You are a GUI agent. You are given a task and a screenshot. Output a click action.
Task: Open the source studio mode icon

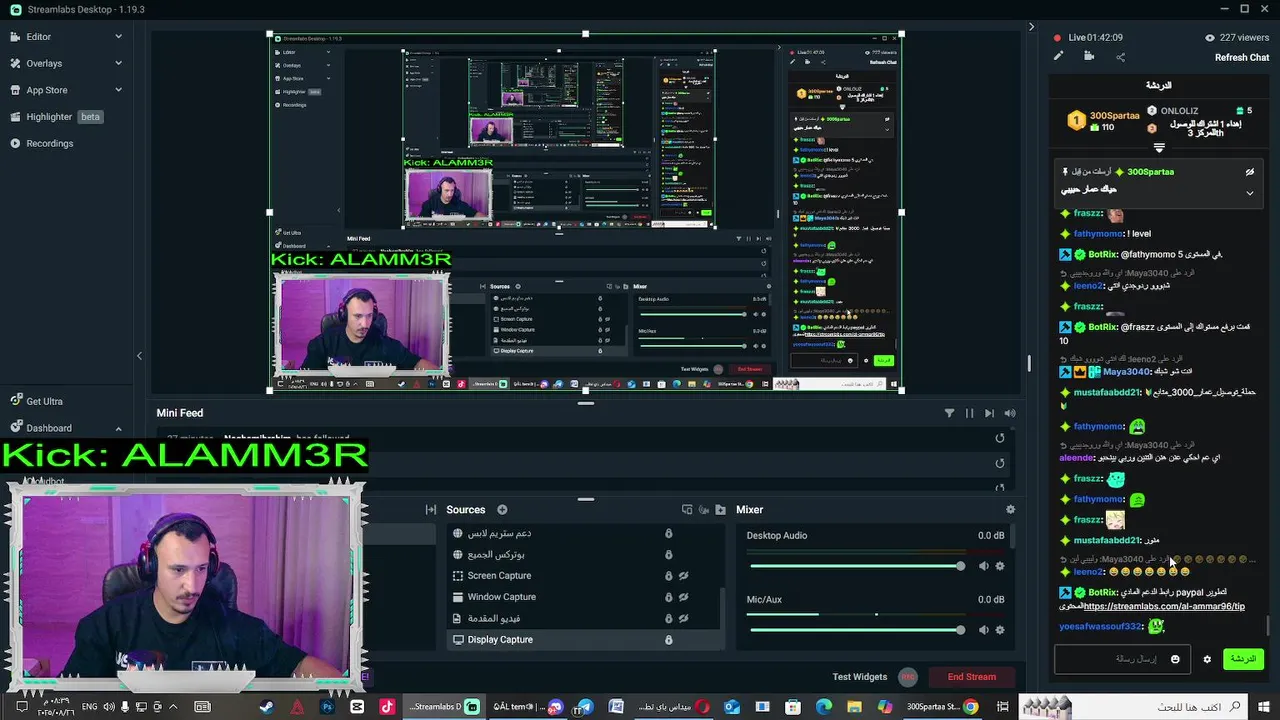pyautogui.click(x=687, y=510)
